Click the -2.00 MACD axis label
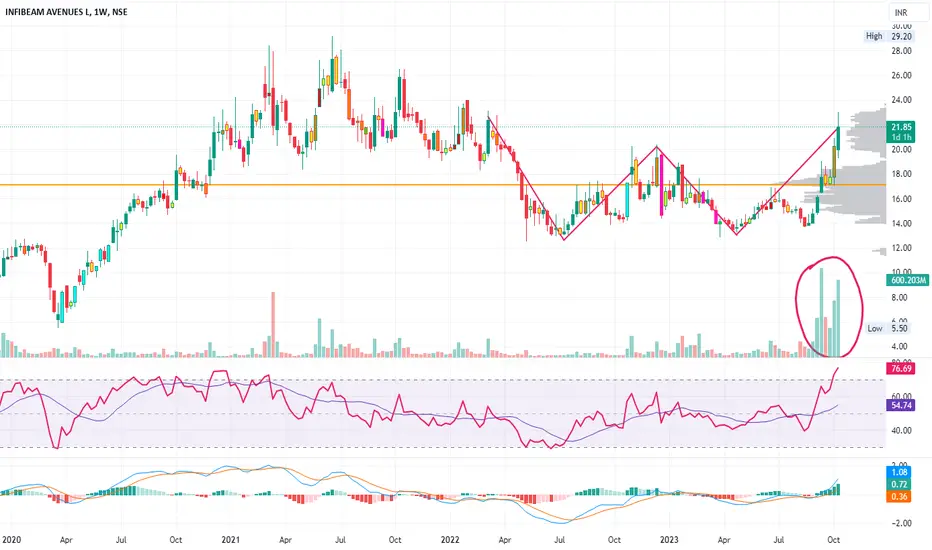Screen dimensions: 932x550 (x=900, y=523)
